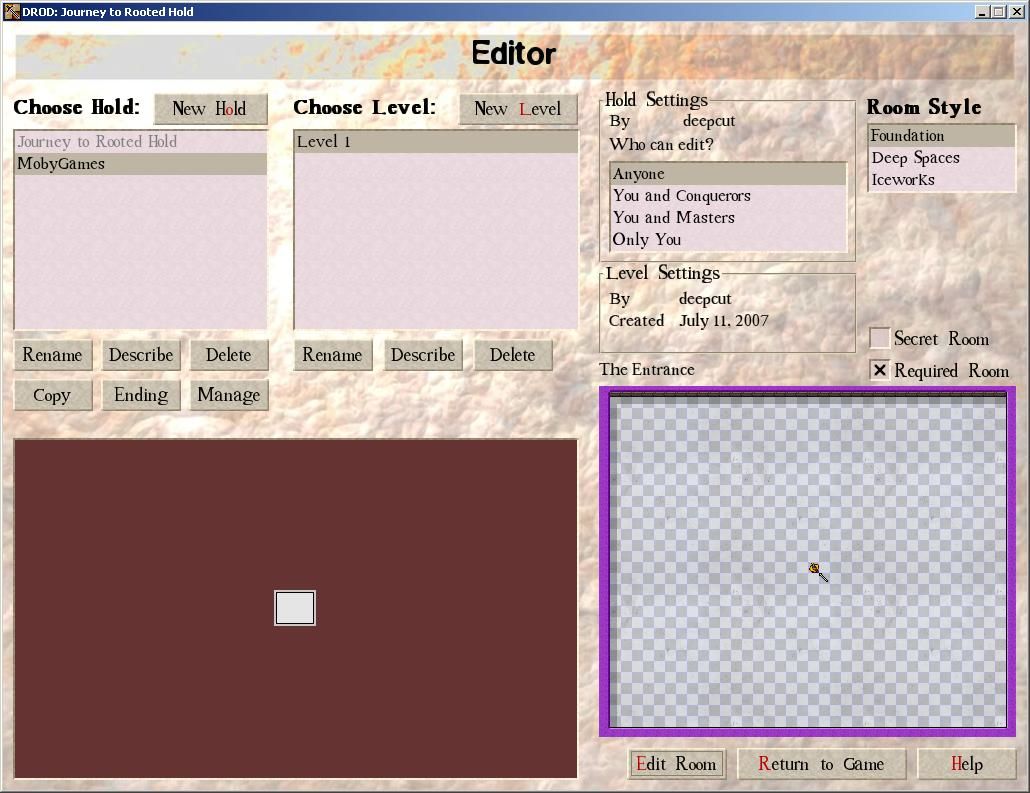Click the room square on level map
The image size is (1030, 793).
click(295, 608)
